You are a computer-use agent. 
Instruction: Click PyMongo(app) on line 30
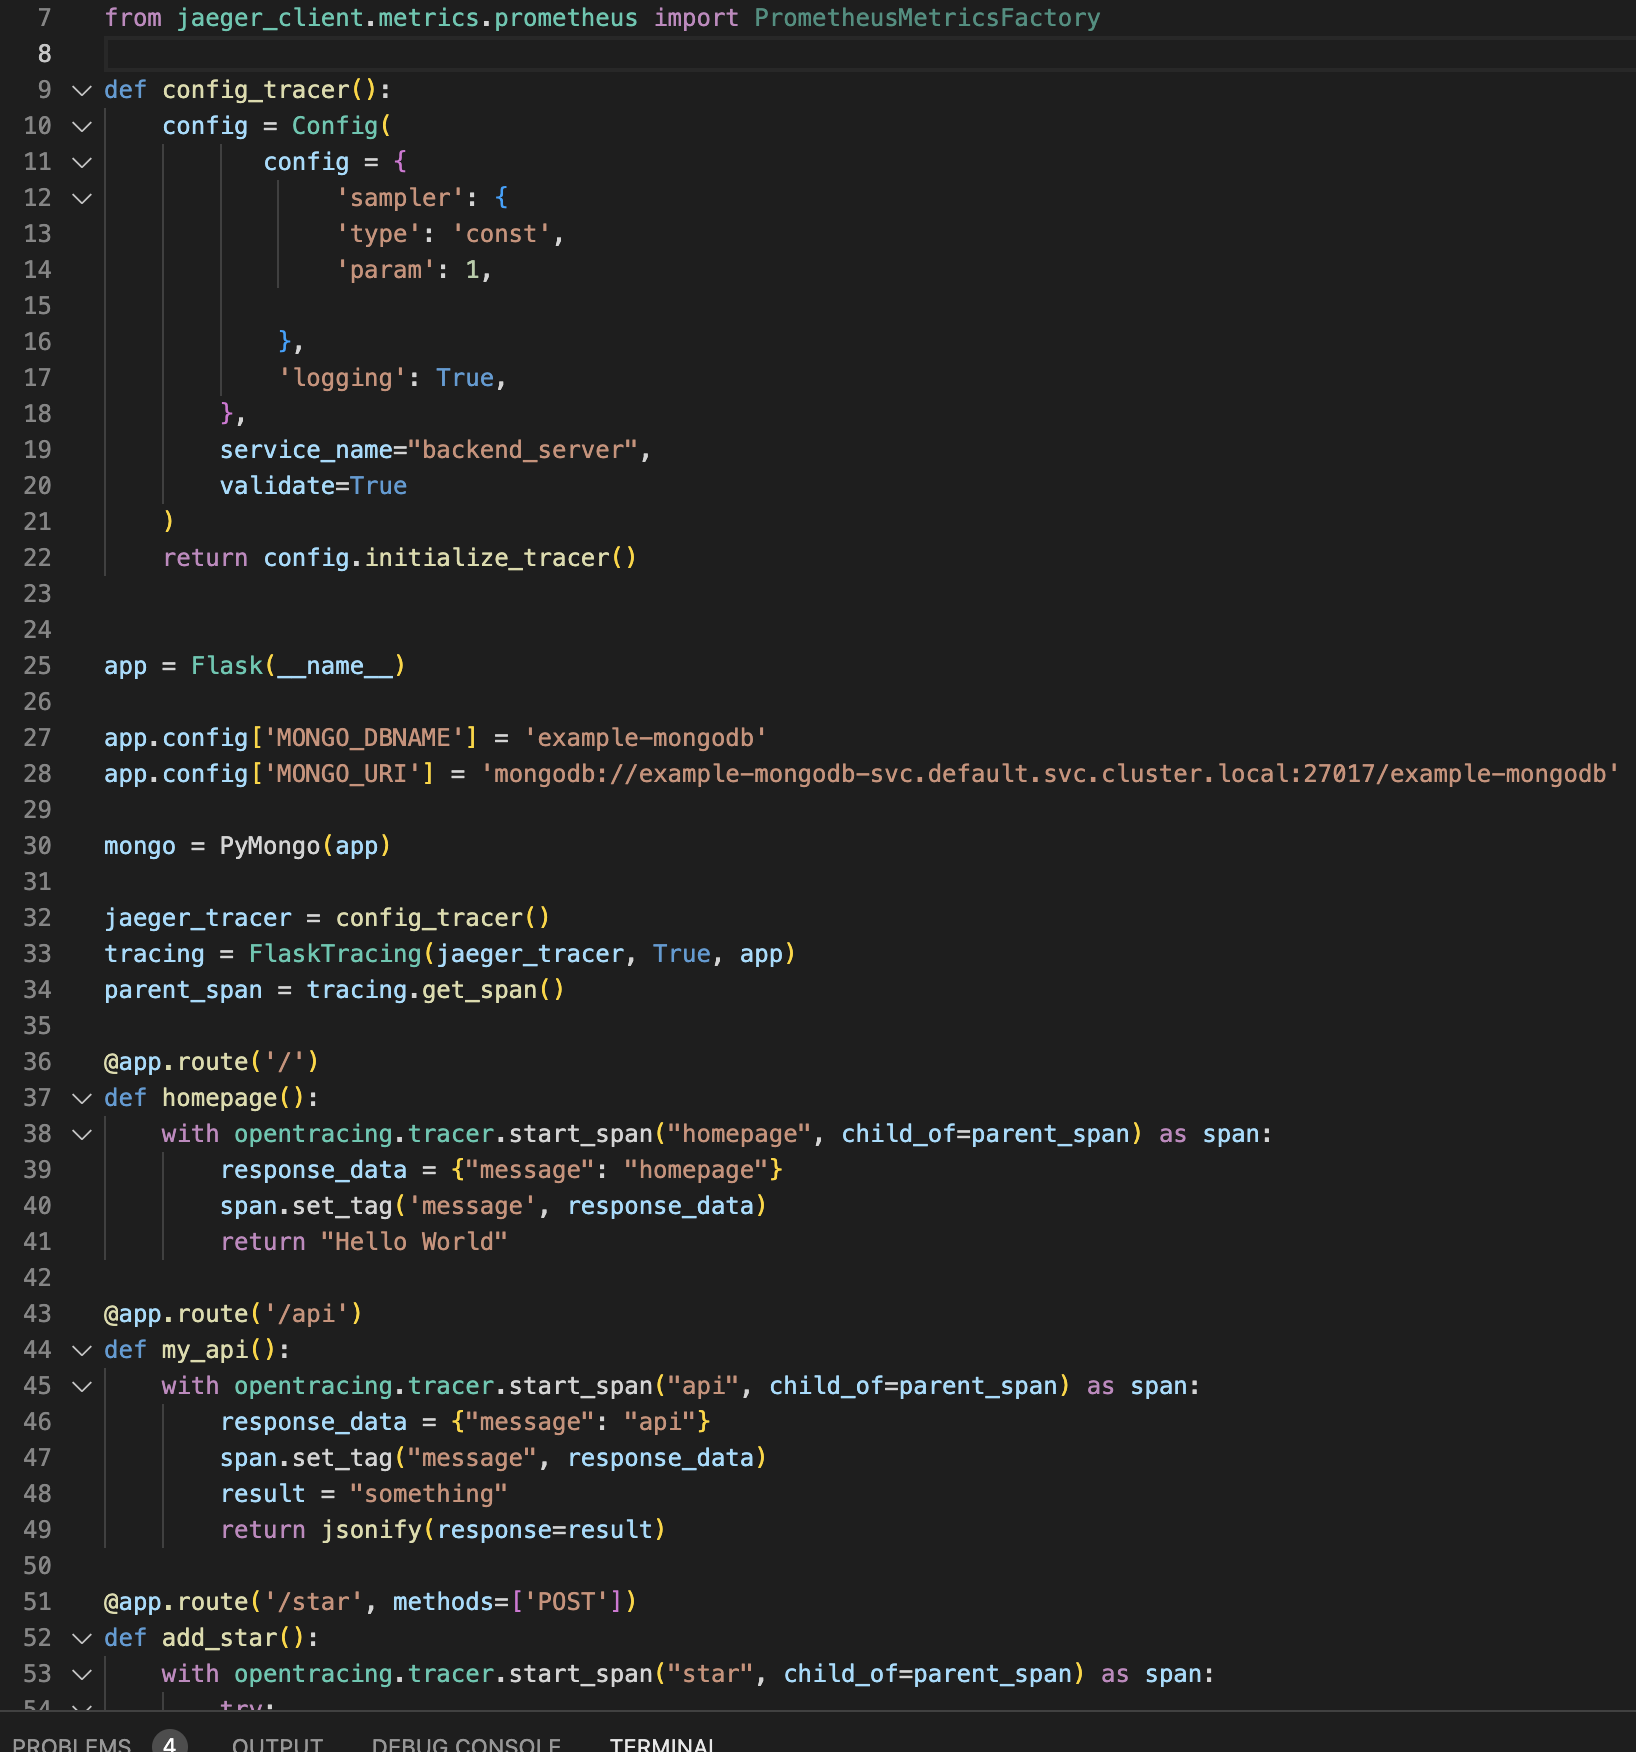click(305, 846)
